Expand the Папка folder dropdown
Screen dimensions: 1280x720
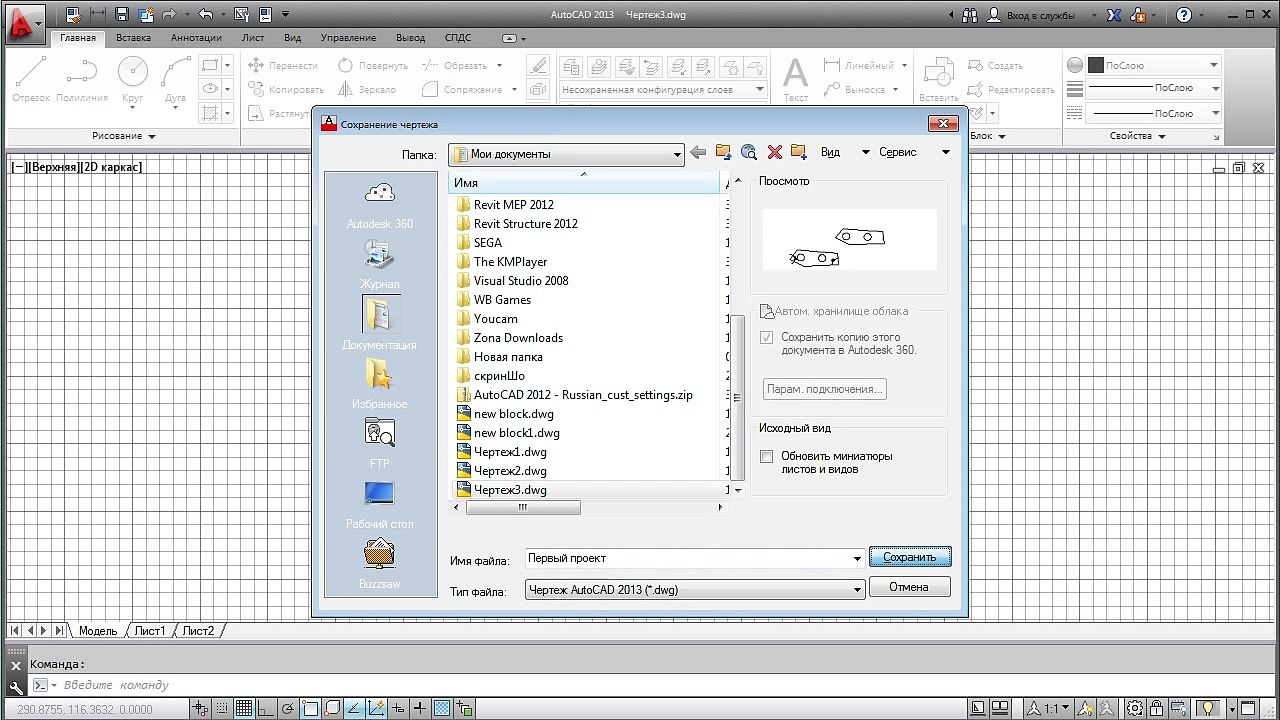pos(677,154)
